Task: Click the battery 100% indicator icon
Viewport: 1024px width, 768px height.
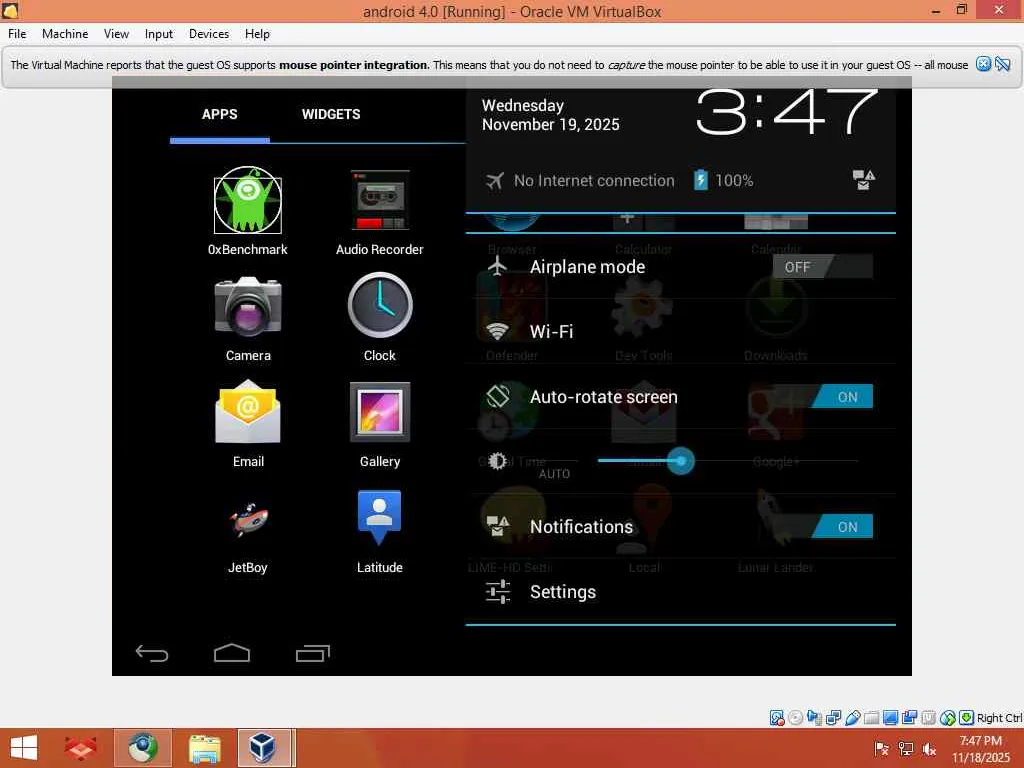Action: (700, 180)
